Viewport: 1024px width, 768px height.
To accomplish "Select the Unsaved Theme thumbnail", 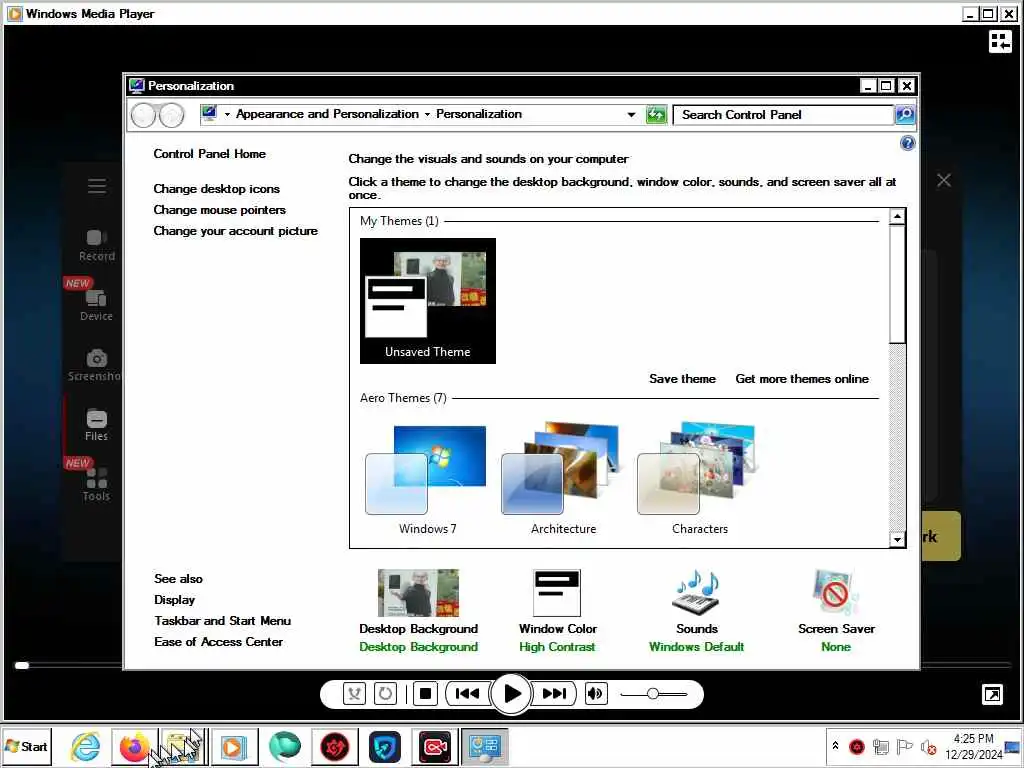I will coord(428,300).
